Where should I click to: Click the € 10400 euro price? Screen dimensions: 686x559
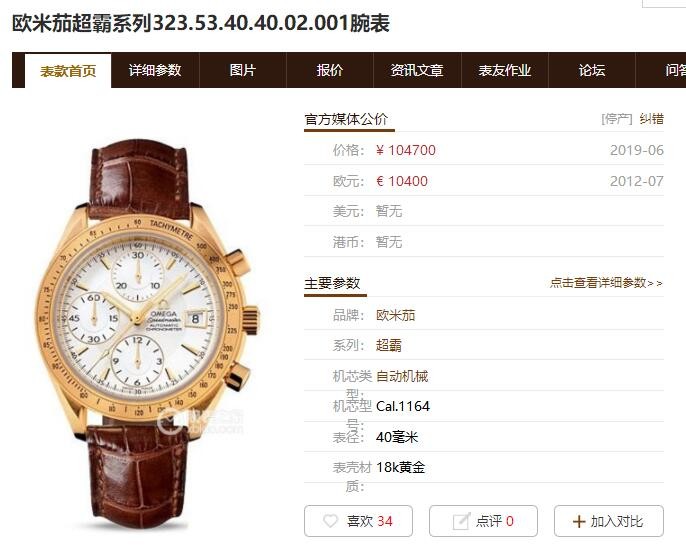coord(402,181)
